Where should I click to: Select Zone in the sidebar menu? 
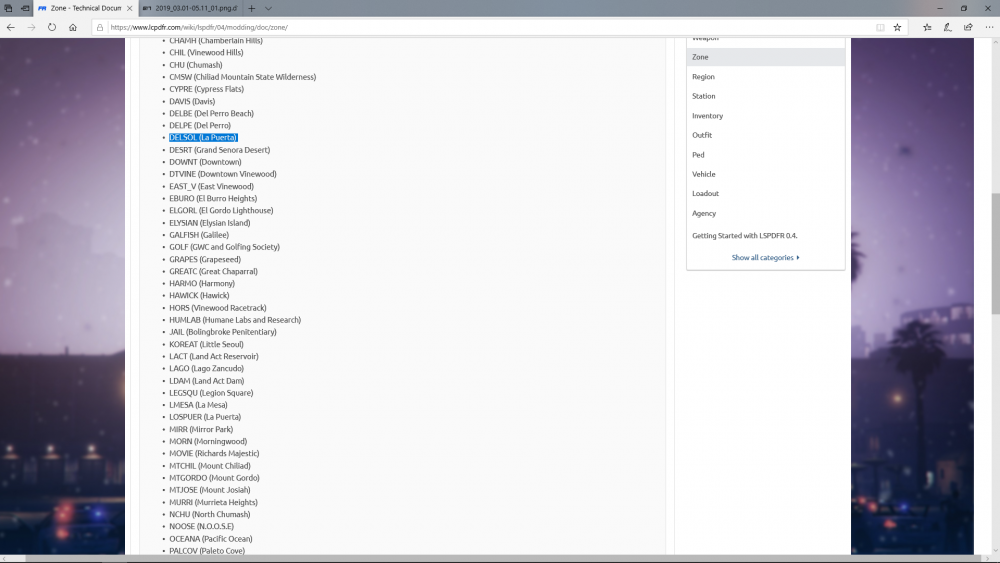765,57
